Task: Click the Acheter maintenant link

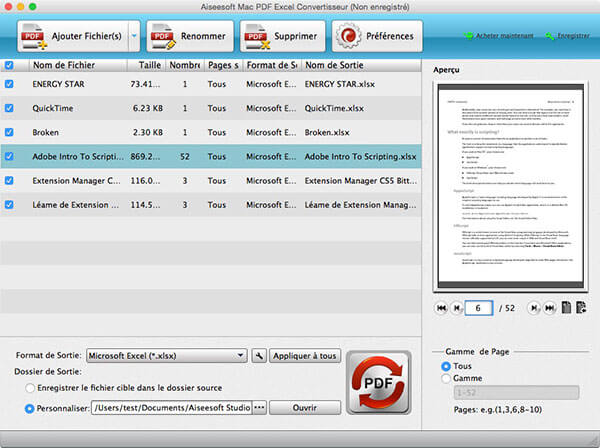Action: click(499, 36)
